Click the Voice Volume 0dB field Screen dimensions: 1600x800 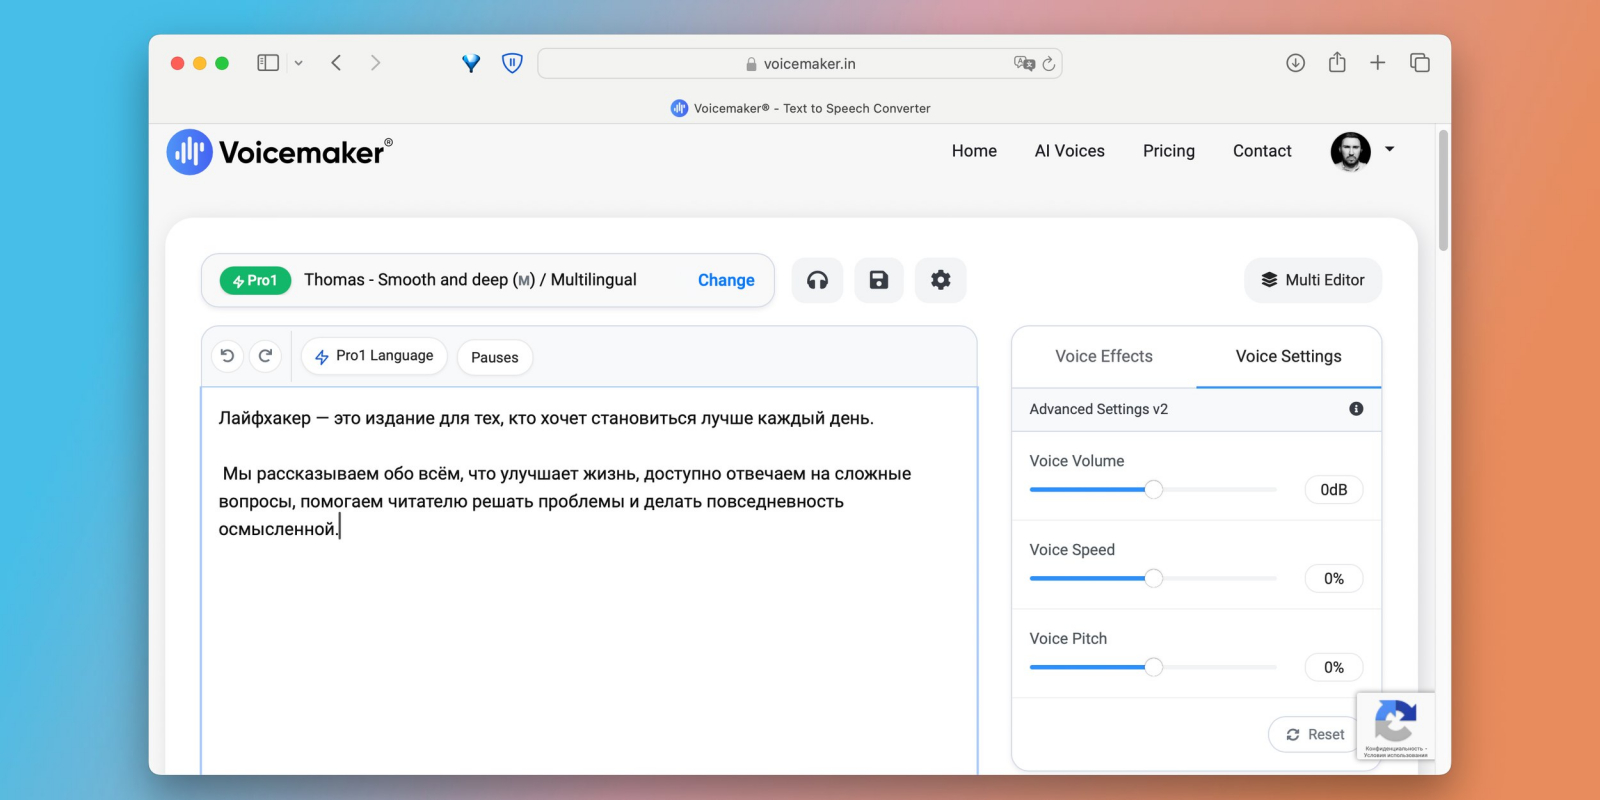(x=1334, y=490)
